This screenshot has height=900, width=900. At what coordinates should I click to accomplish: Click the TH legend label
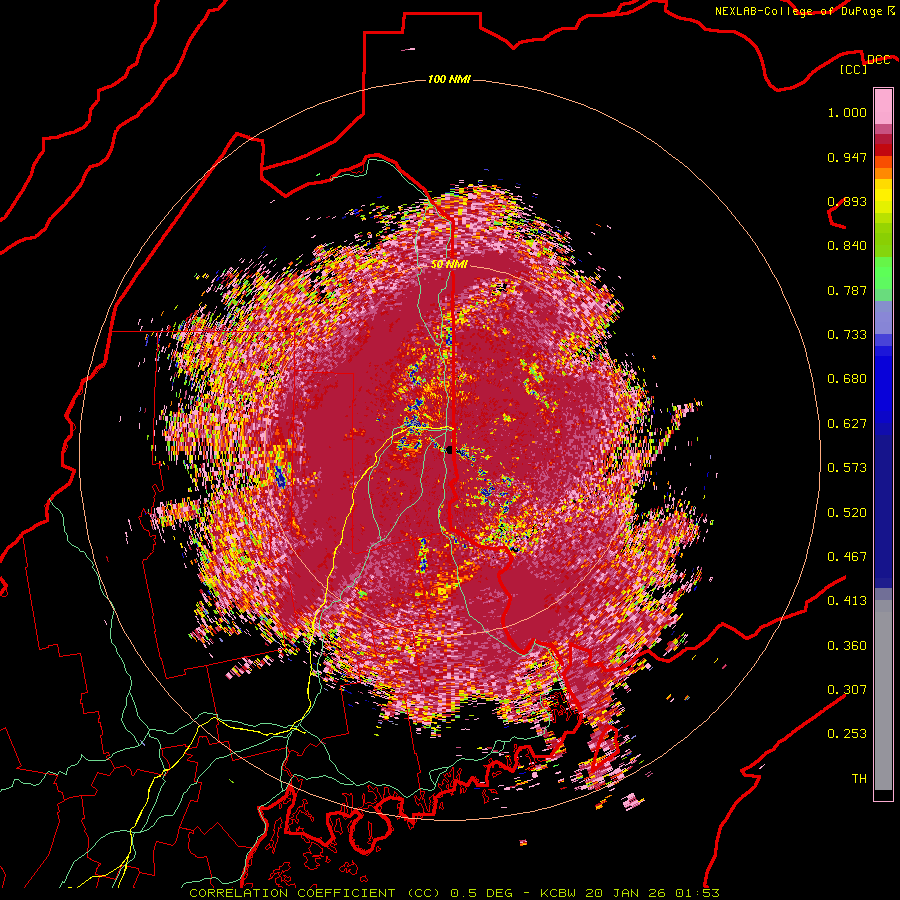tap(859, 779)
